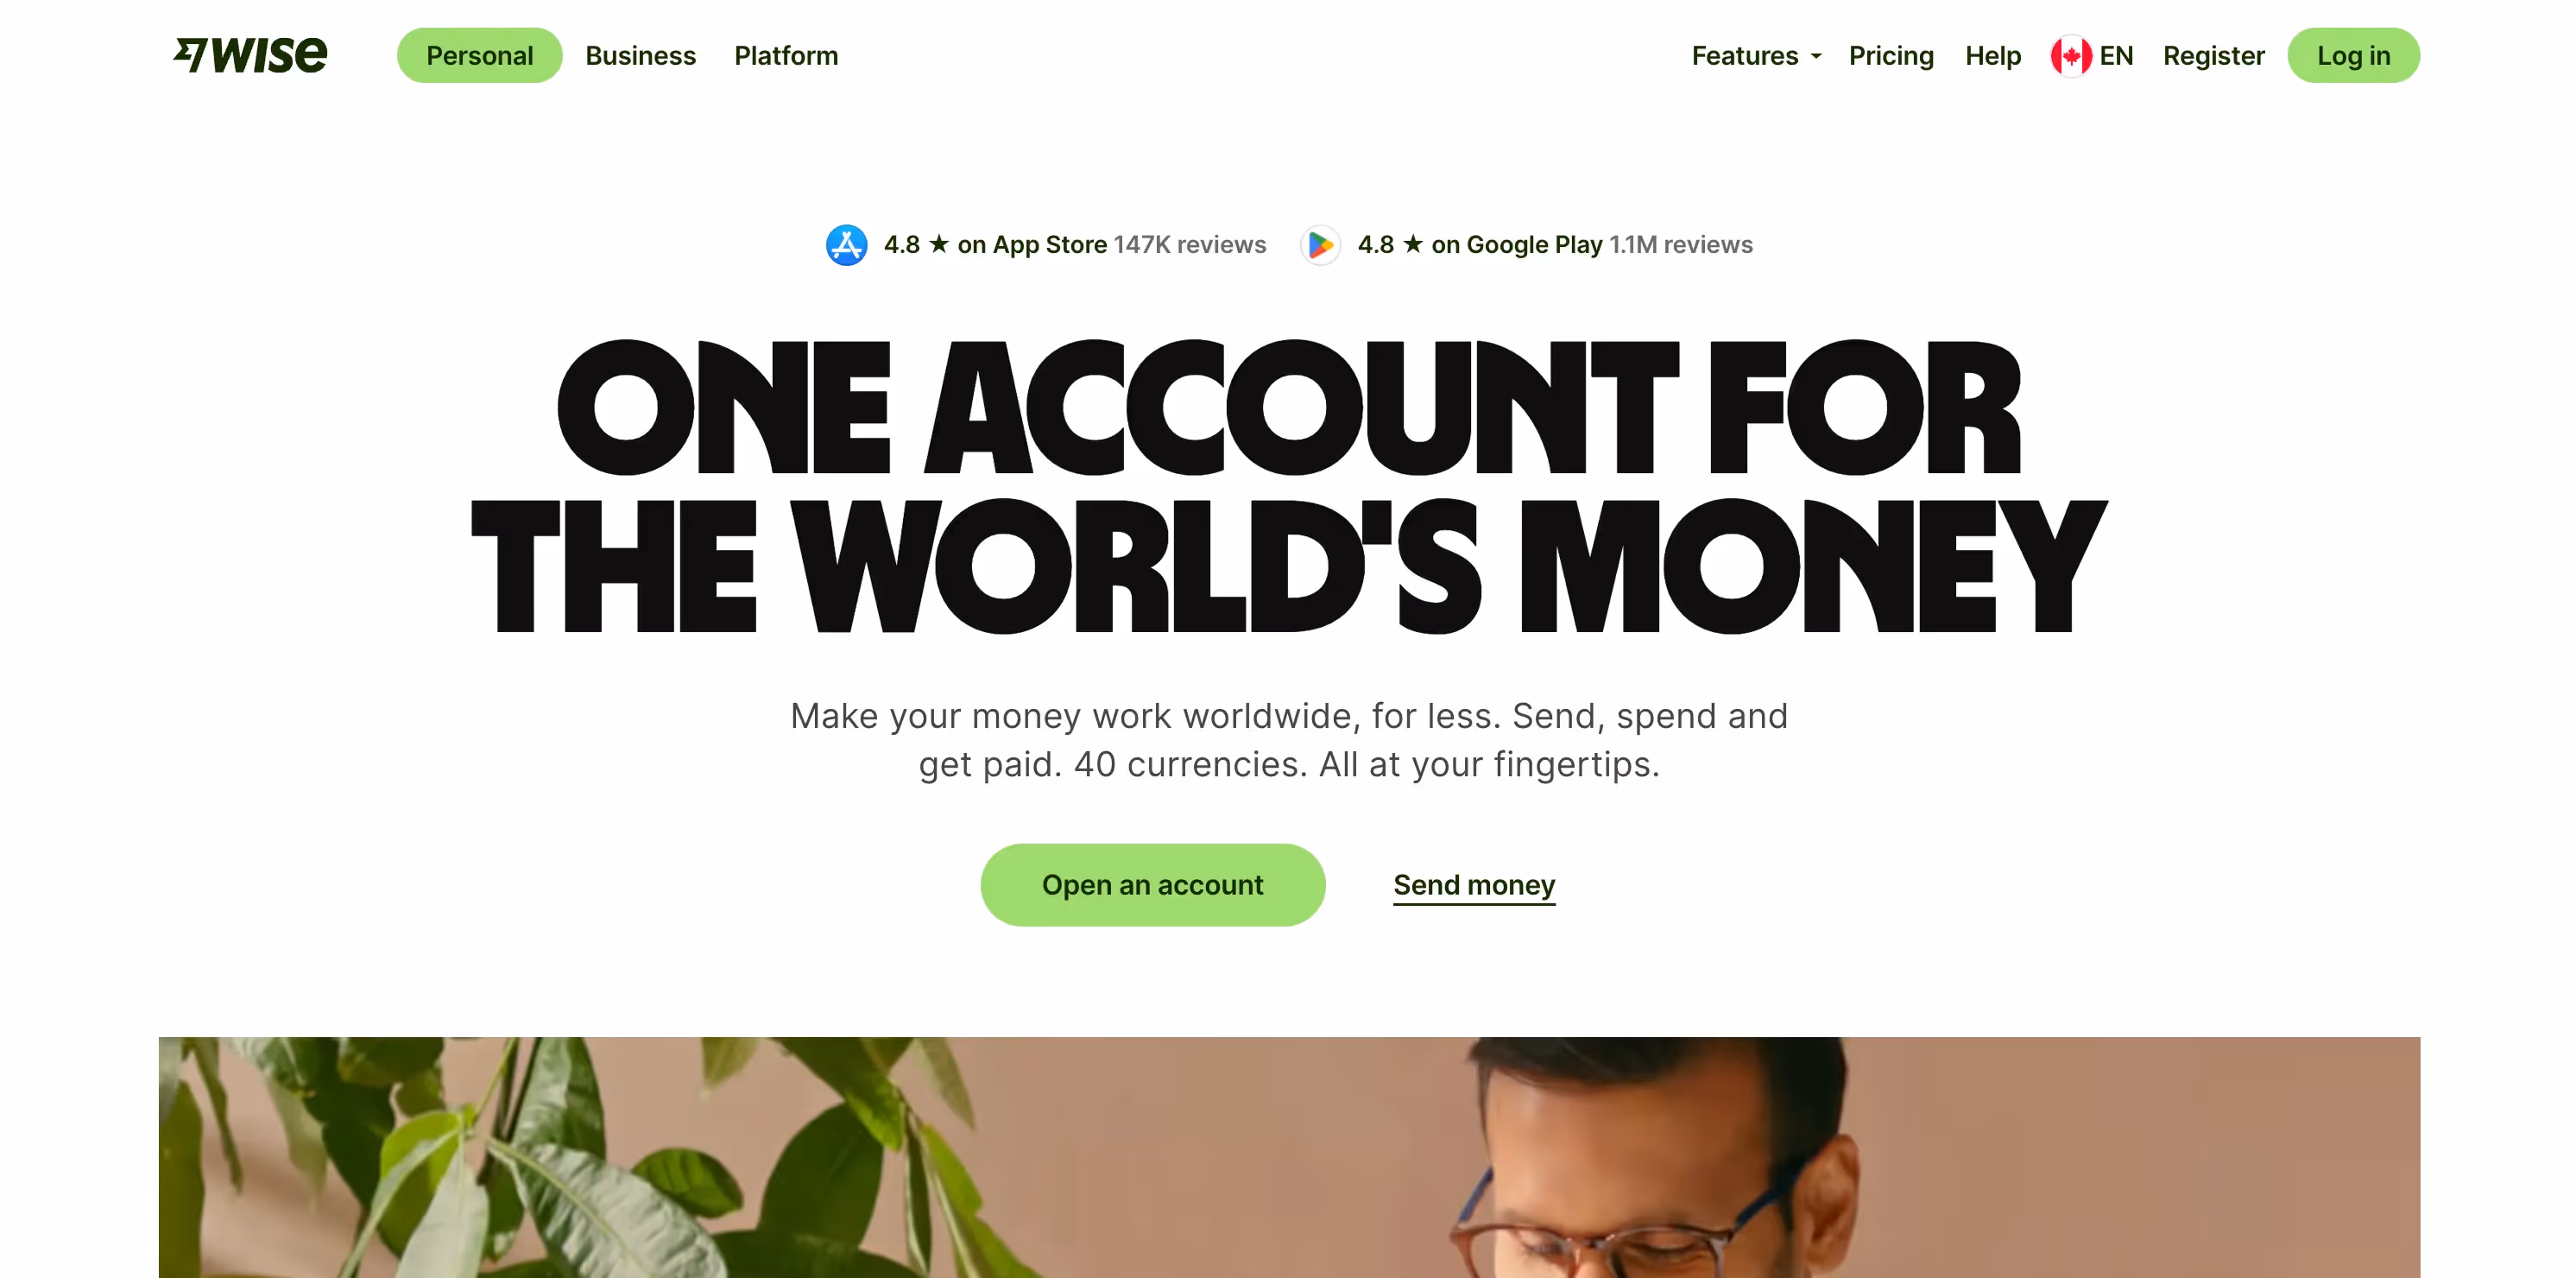Click the Register link

tap(2213, 56)
